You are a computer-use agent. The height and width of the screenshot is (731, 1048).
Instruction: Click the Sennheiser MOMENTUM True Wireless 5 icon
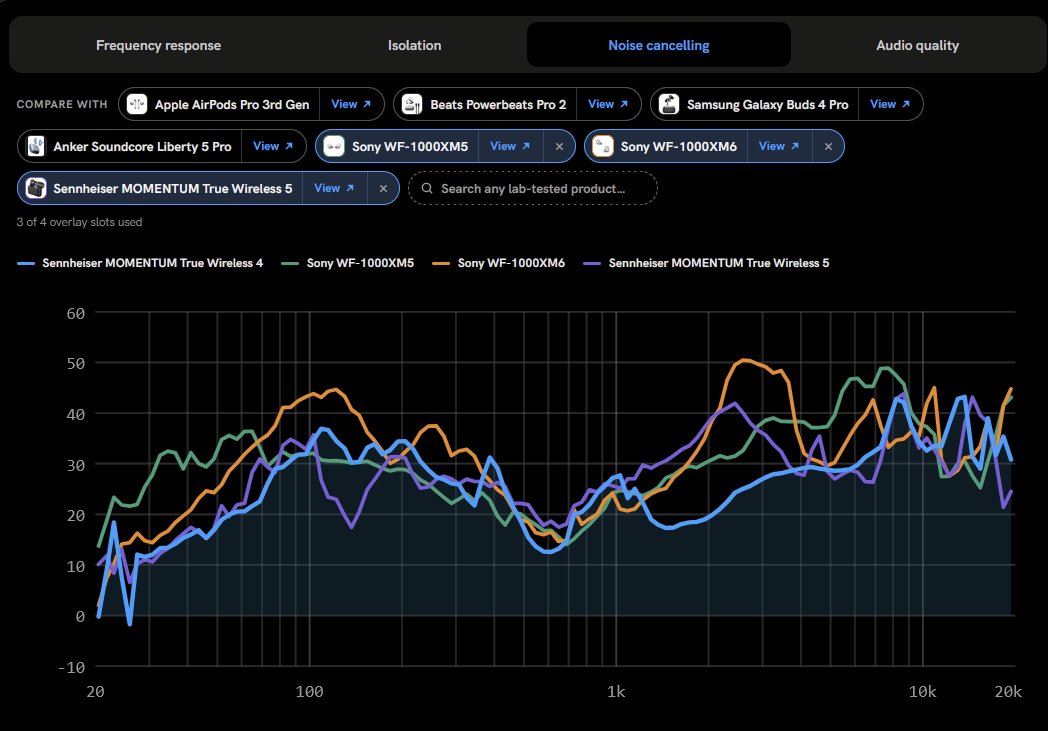point(35,188)
